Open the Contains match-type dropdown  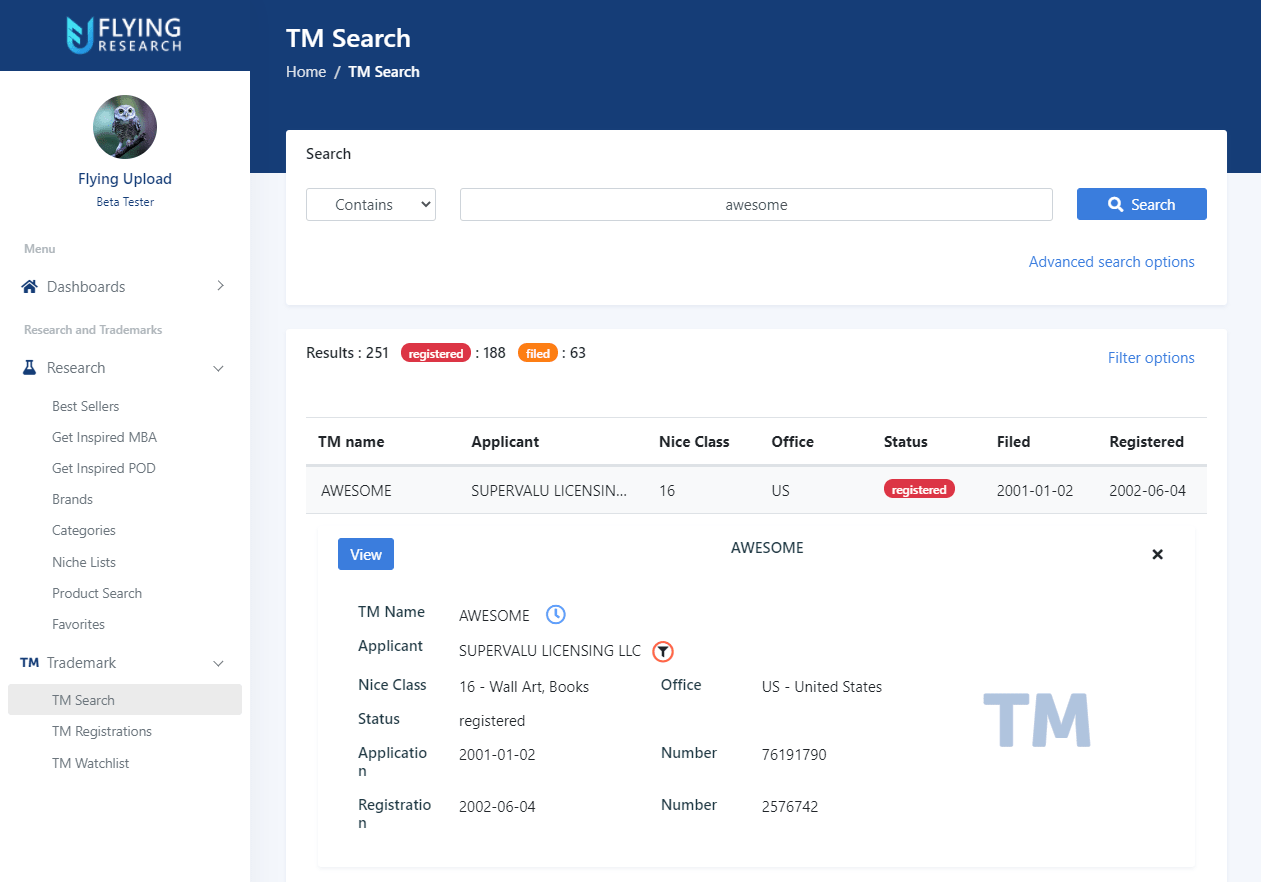(371, 204)
